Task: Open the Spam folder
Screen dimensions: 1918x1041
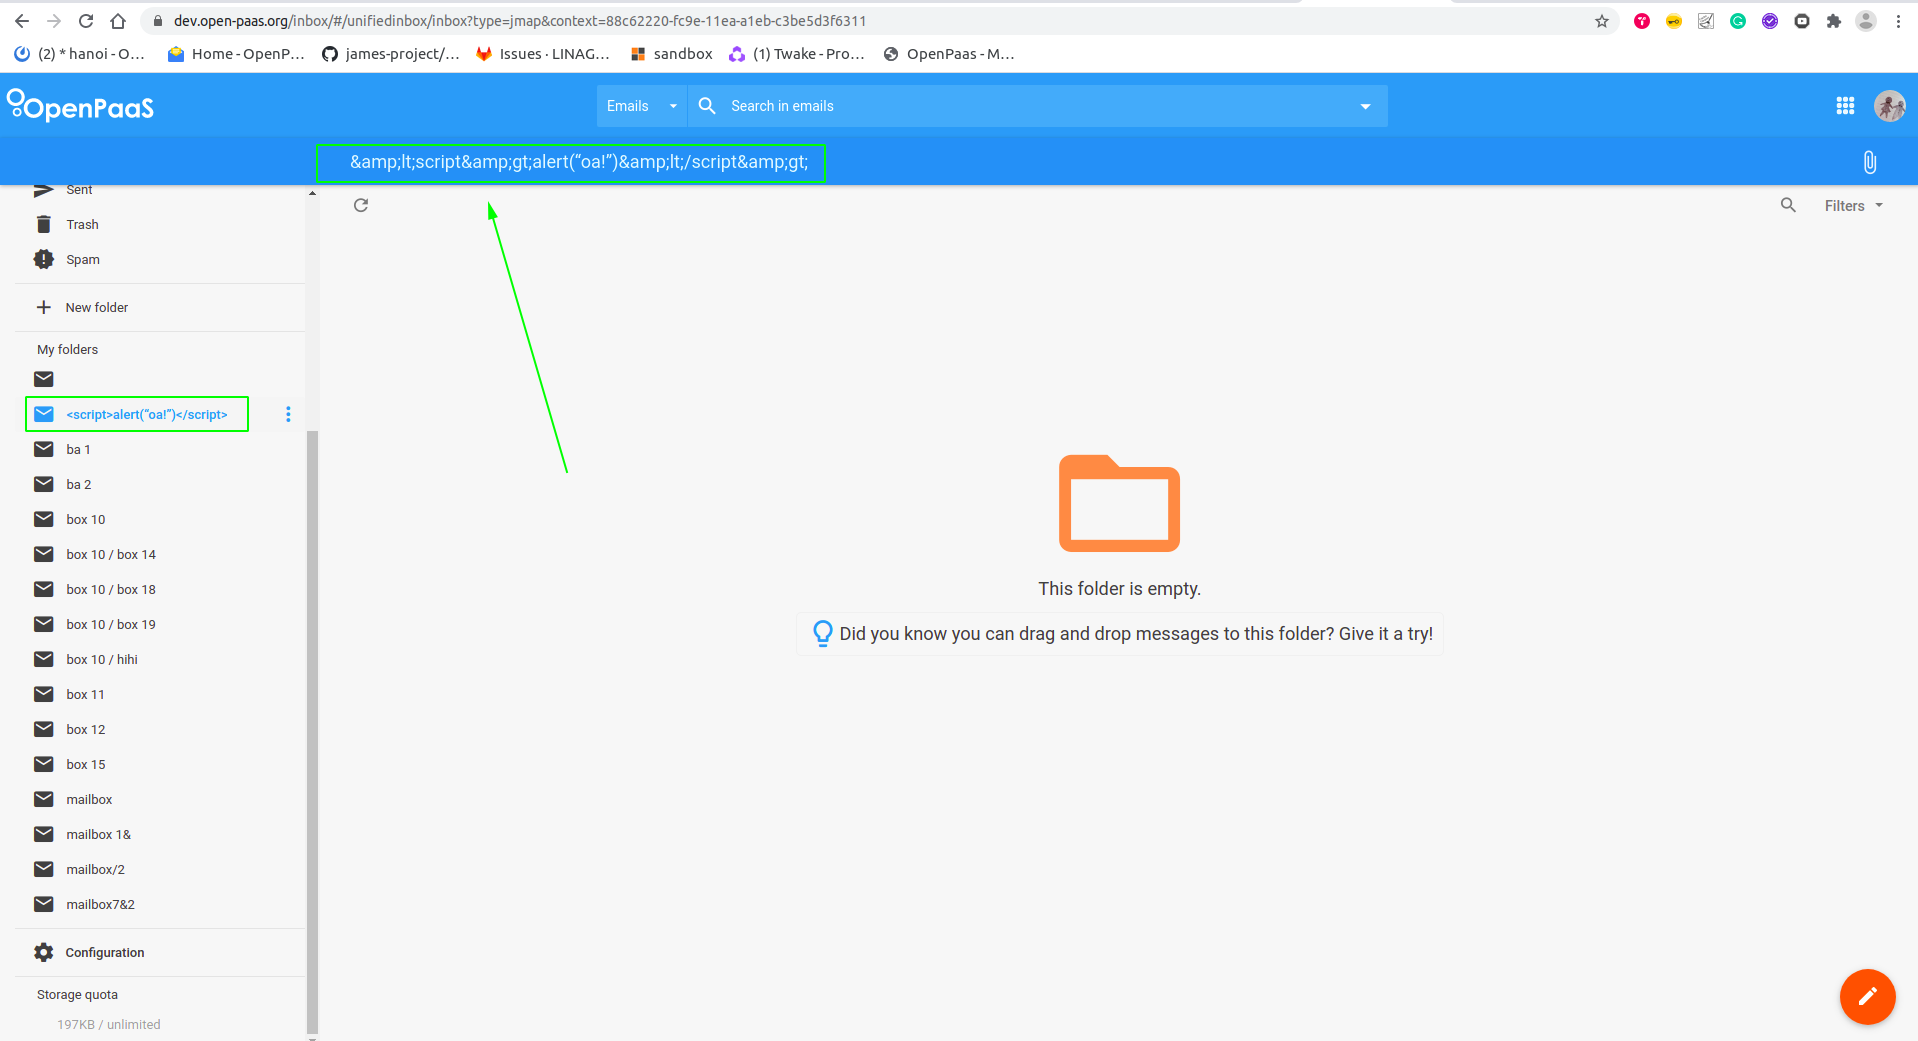Action: coord(82,259)
